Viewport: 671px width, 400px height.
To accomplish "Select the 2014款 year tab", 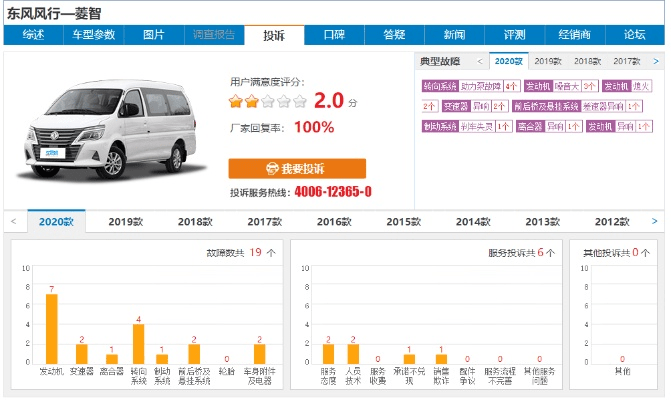I will click(x=473, y=222).
